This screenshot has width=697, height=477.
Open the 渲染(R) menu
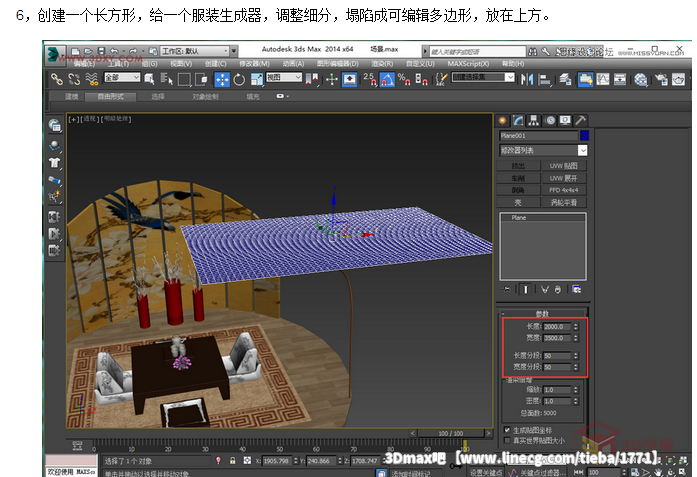pyautogui.click(x=382, y=64)
